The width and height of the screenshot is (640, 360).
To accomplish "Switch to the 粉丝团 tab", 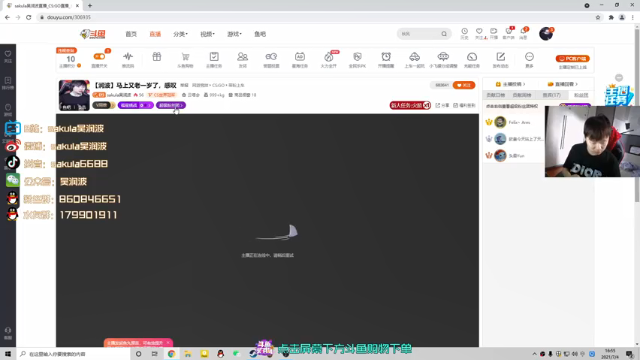I will click(581, 95).
